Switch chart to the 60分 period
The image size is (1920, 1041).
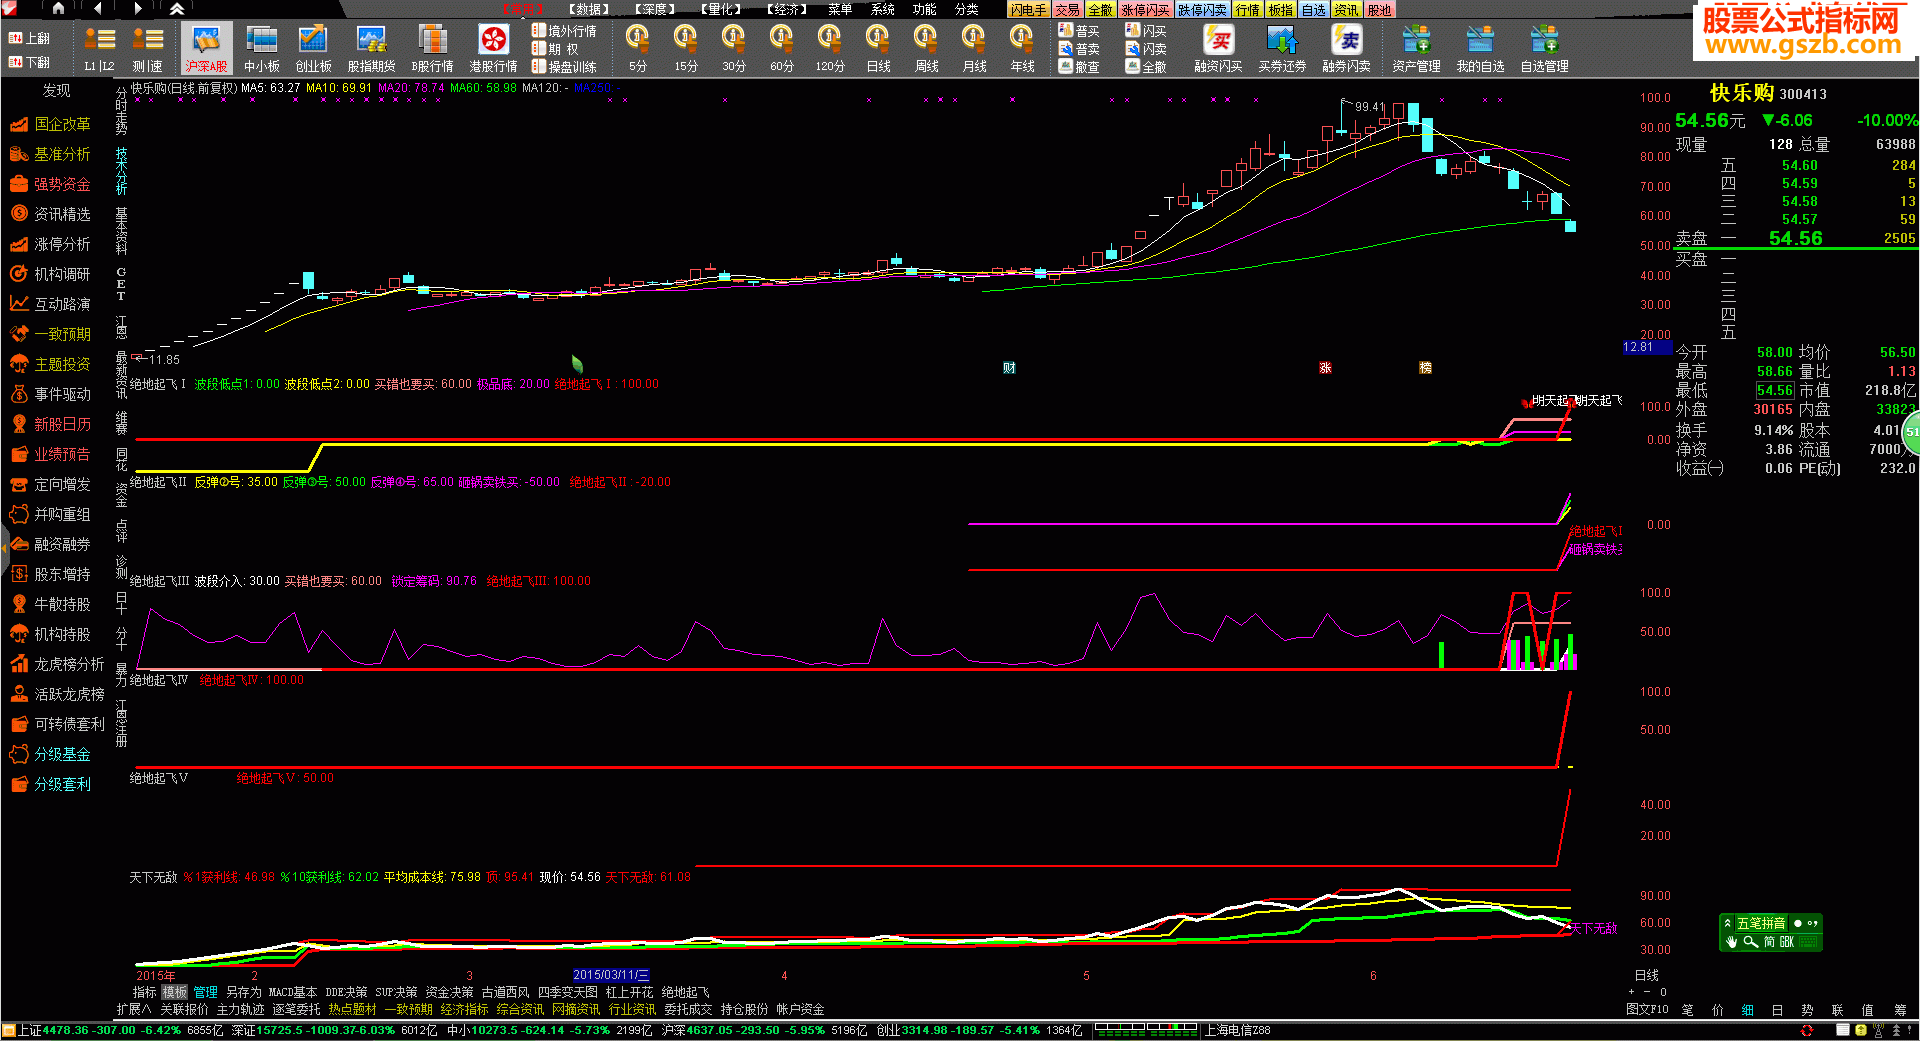point(781,49)
